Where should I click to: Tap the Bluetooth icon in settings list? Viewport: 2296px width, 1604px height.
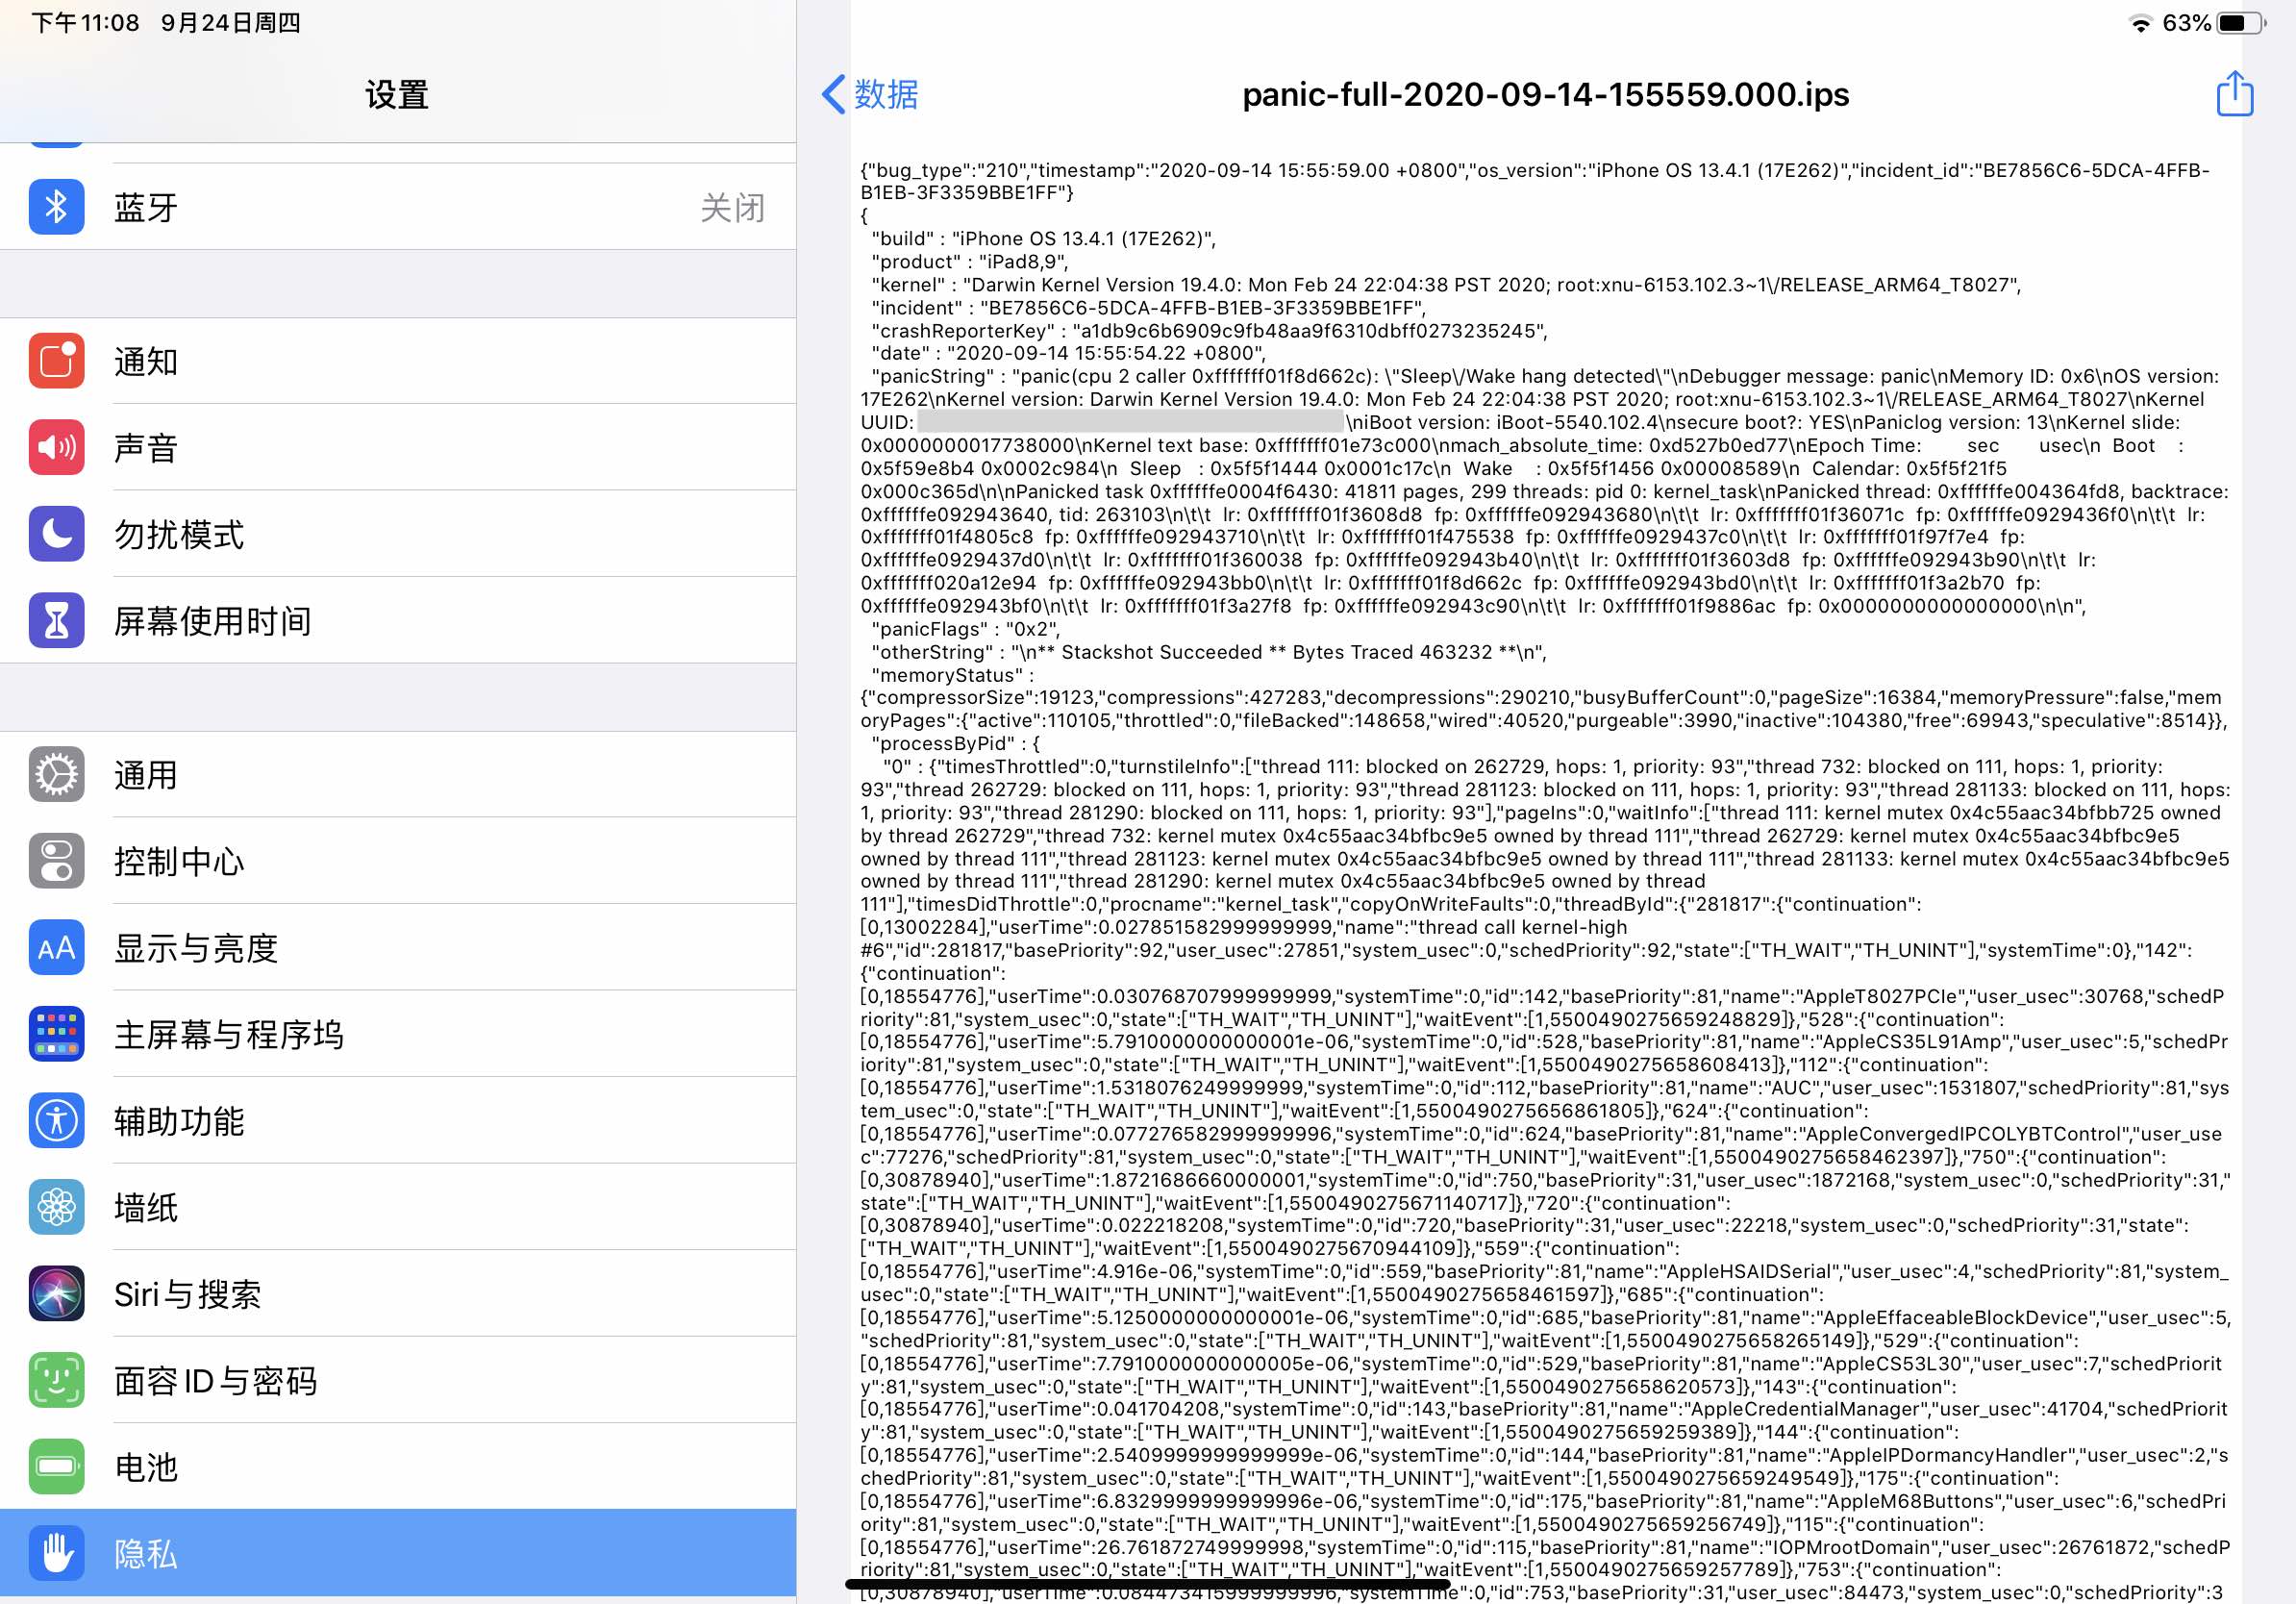[x=57, y=207]
